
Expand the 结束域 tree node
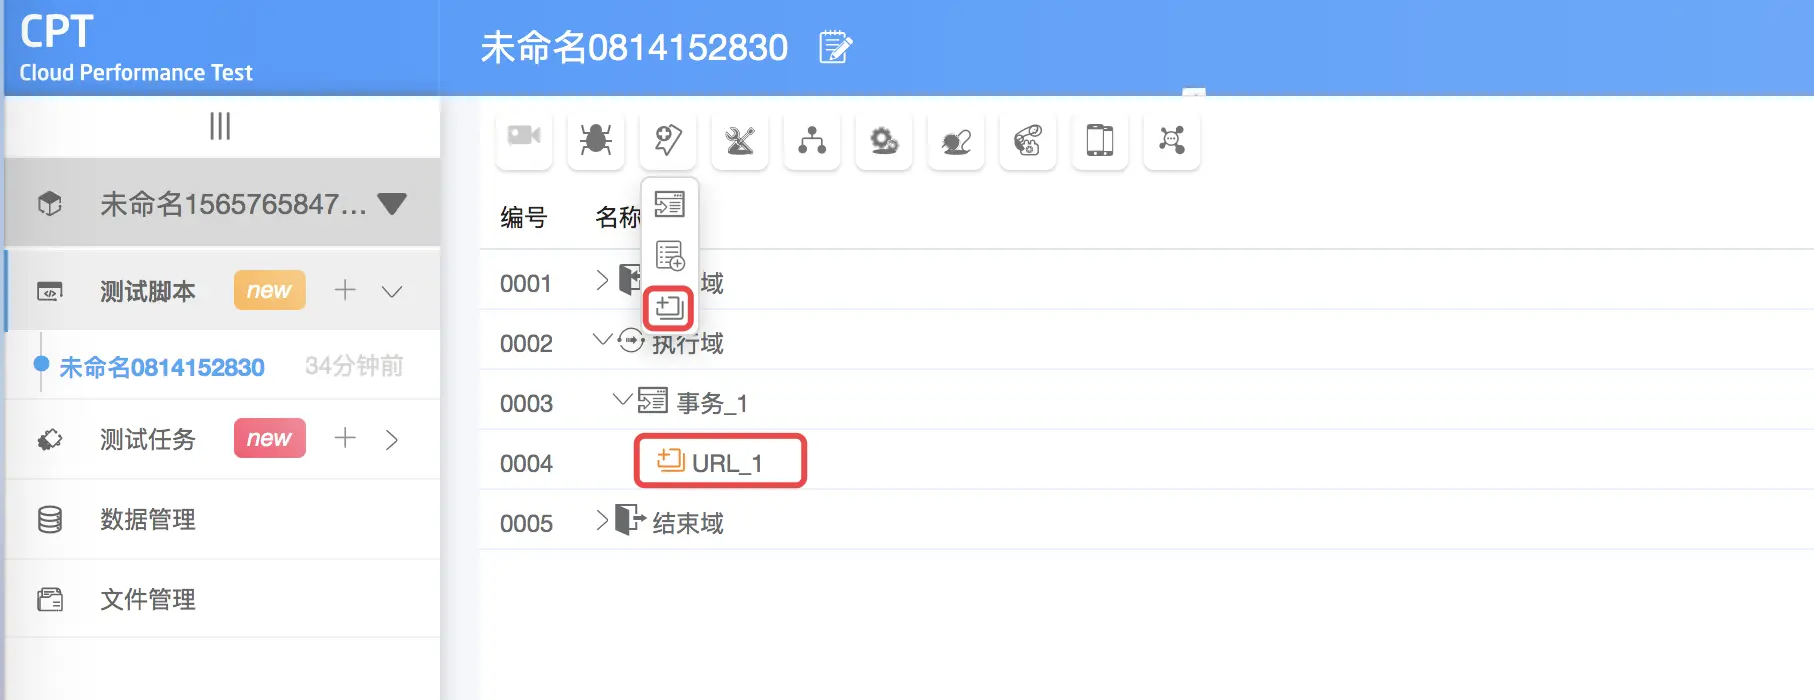pos(602,520)
